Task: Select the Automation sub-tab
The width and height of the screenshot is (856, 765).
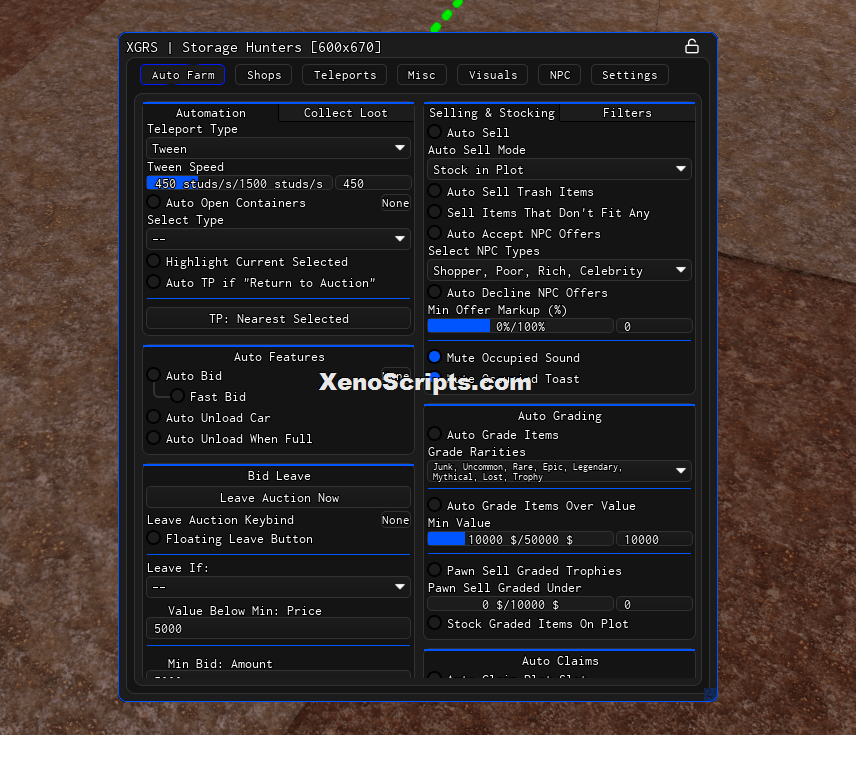Action: 211,112
